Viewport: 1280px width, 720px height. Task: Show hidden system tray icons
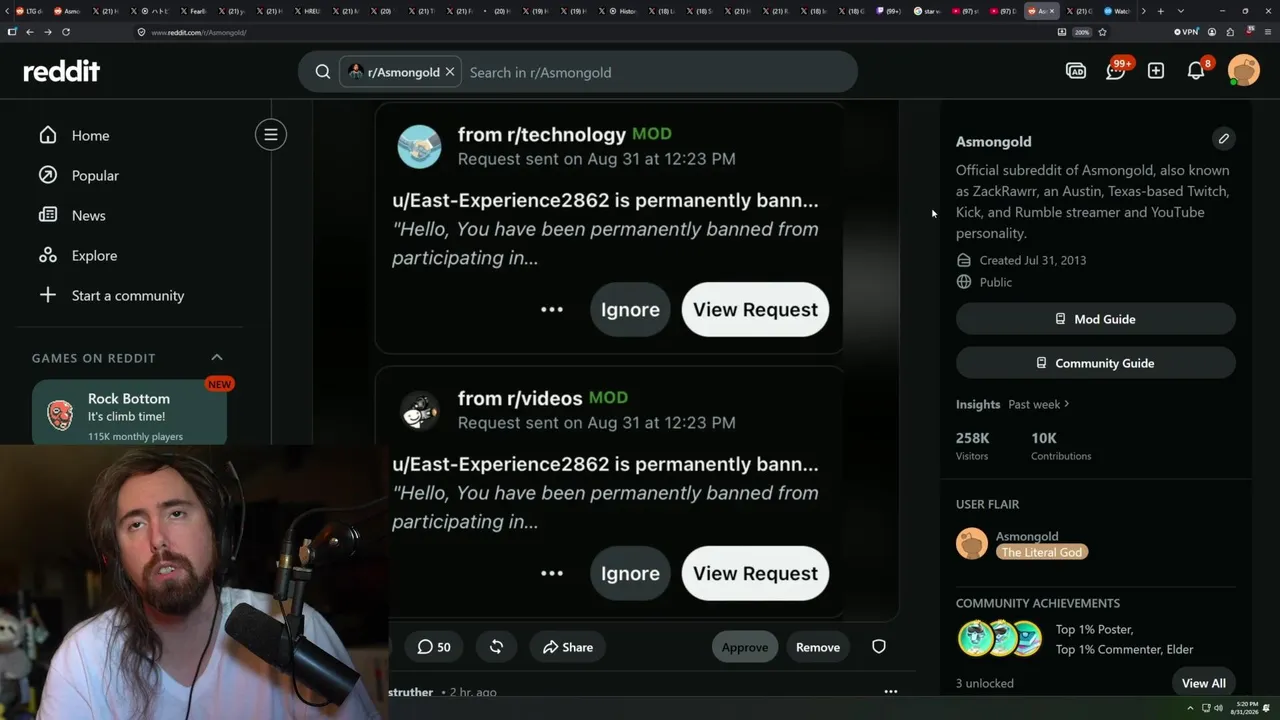tap(1190, 708)
